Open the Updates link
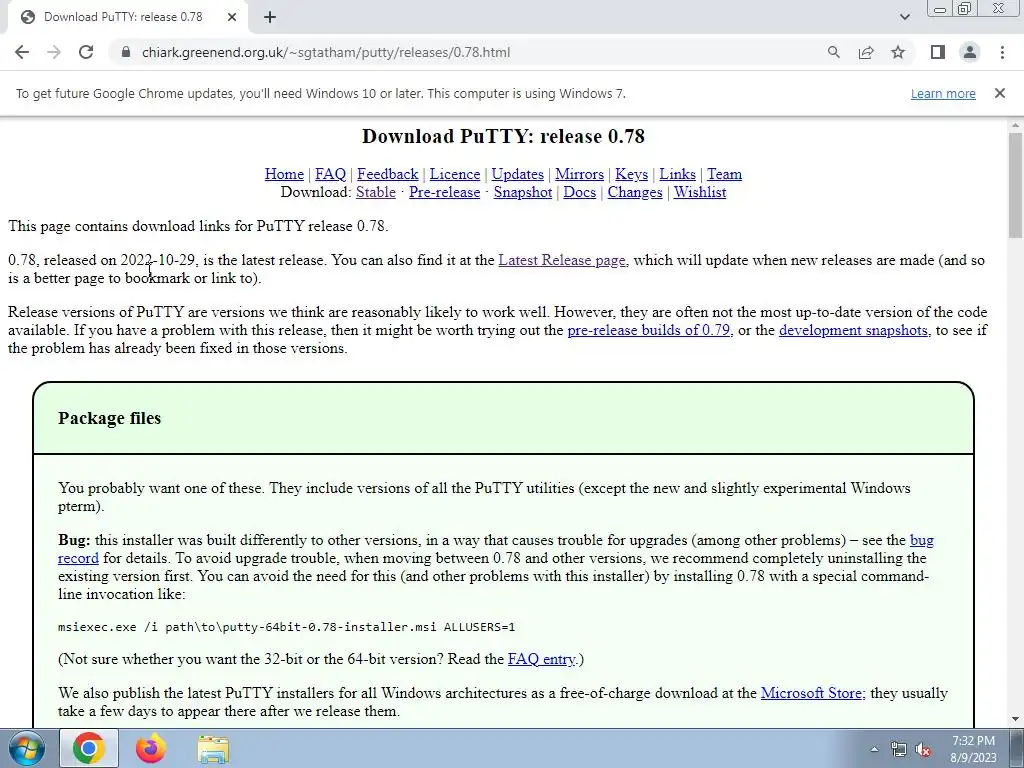1024x768 pixels. [518, 174]
